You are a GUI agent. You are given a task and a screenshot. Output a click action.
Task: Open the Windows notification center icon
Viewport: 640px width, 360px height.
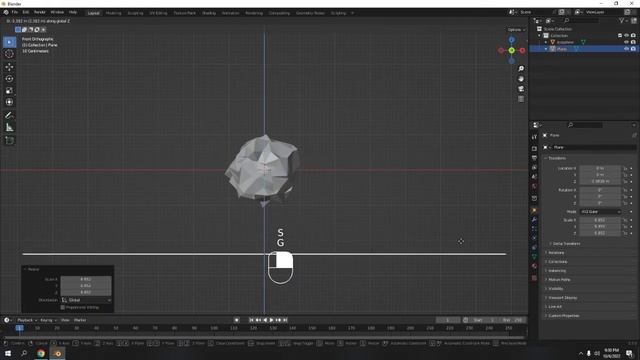click(x=629, y=353)
